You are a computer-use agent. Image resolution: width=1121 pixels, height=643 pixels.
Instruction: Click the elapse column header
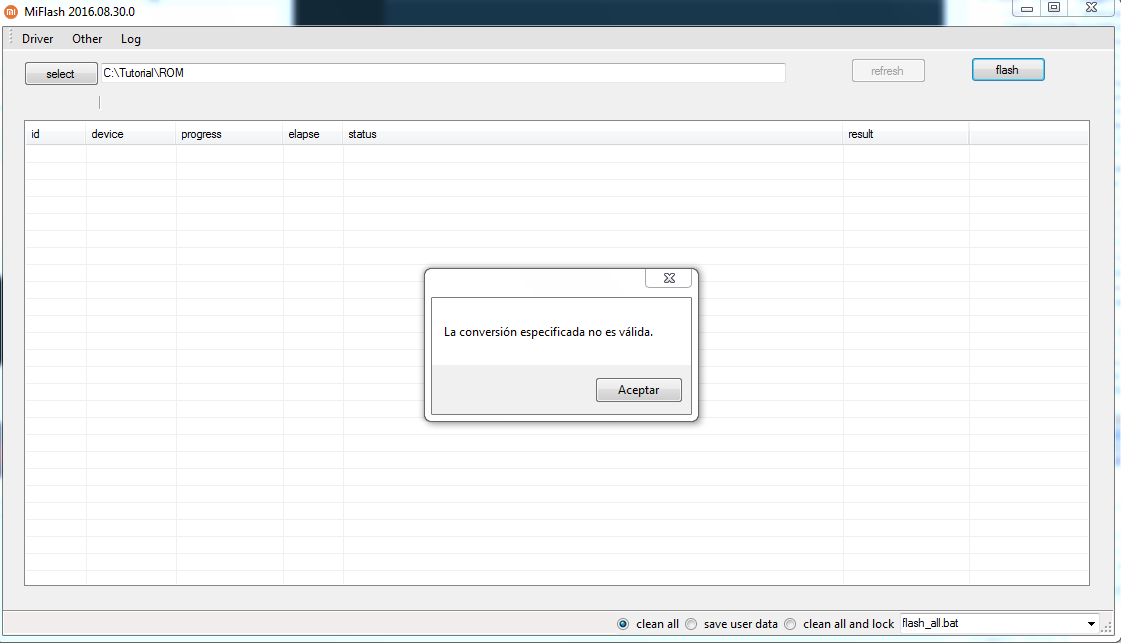(x=313, y=134)
